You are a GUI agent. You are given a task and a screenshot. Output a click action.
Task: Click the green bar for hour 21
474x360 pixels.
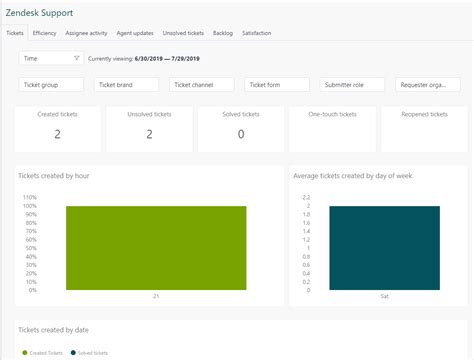pyautogui.click(x=156, y=248)
